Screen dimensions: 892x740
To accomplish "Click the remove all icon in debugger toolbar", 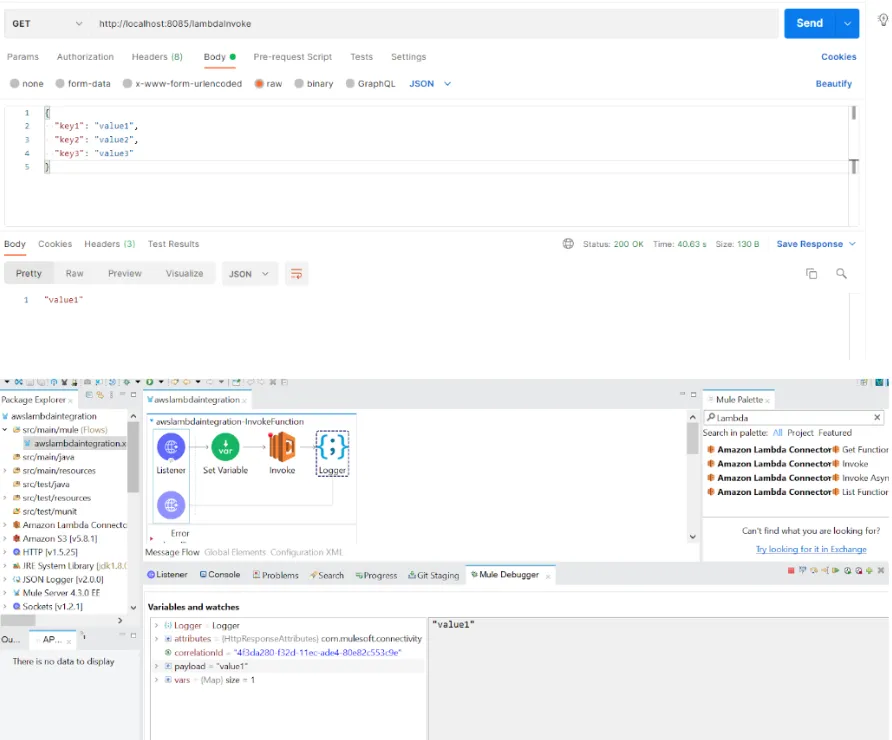I will [881, 570].
